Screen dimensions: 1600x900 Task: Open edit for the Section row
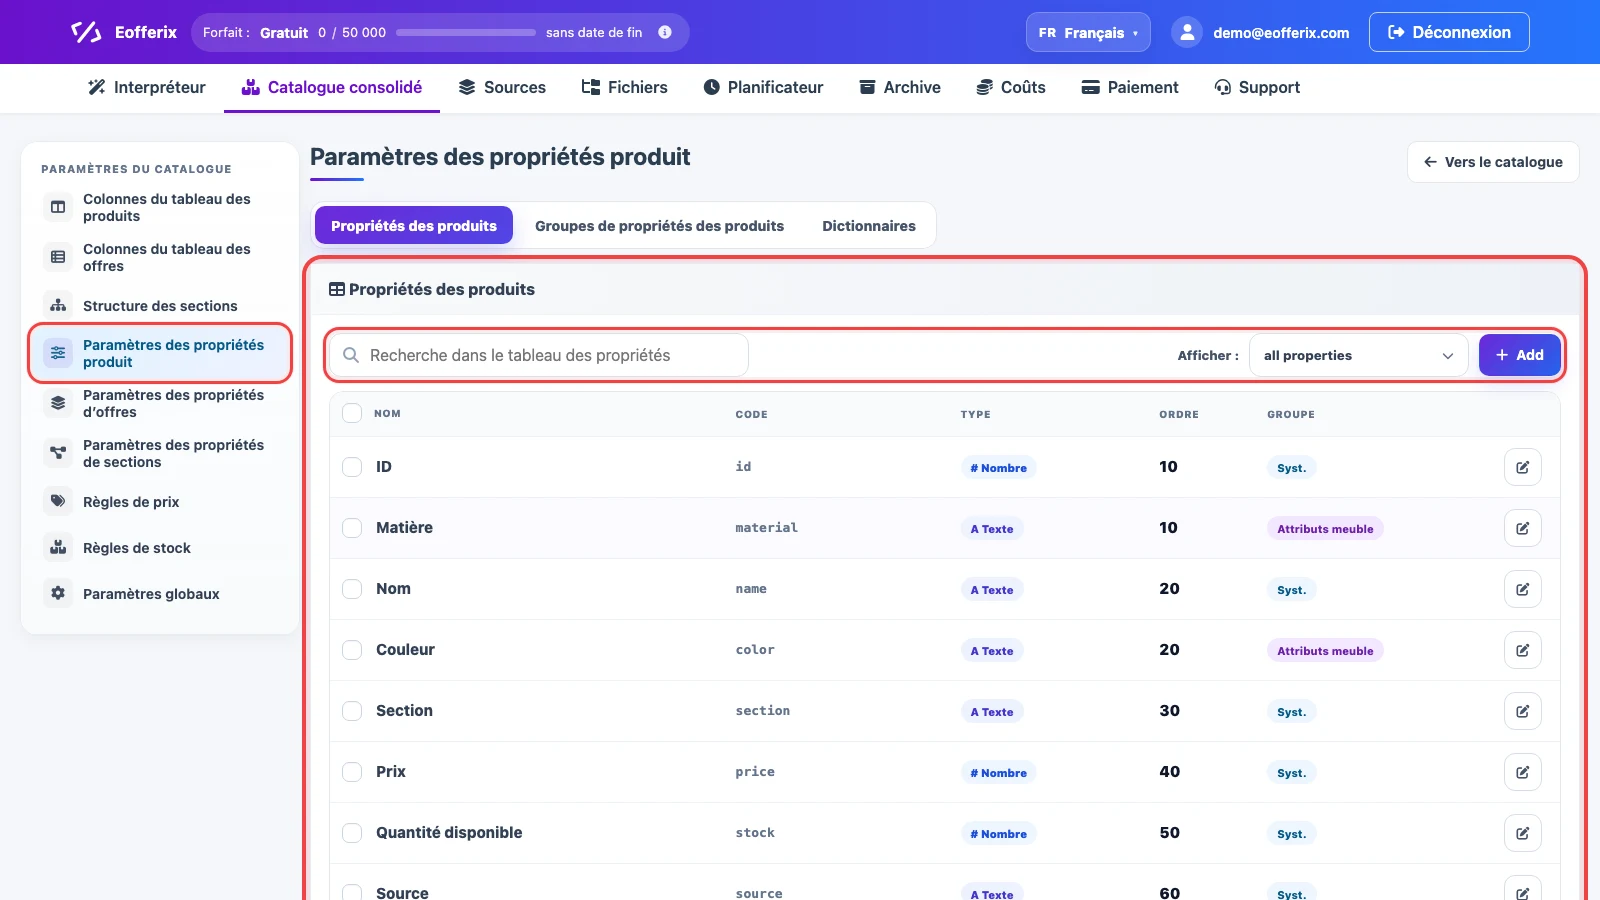pyautogui.click(x=1522, y=711)
